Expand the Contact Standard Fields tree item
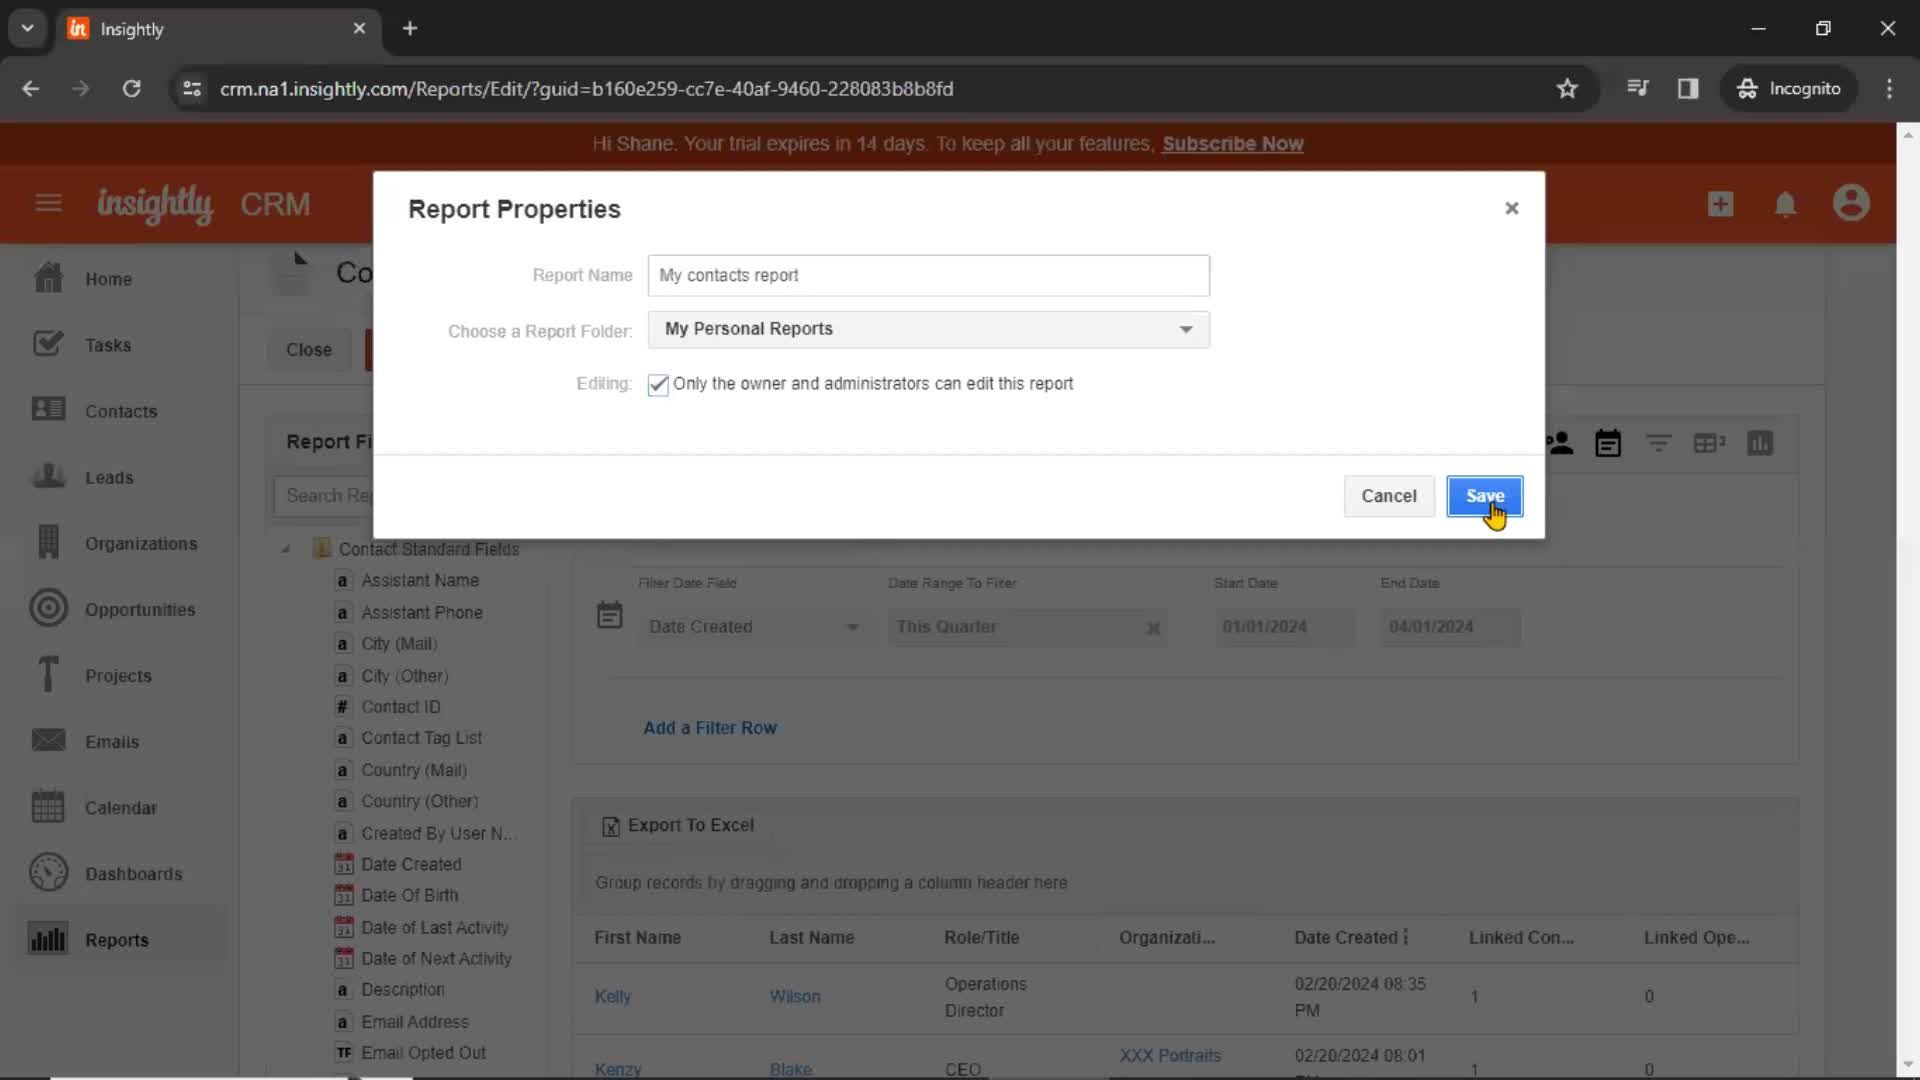This screenshot has height=1080, width=1920. [x=286, y=549]
